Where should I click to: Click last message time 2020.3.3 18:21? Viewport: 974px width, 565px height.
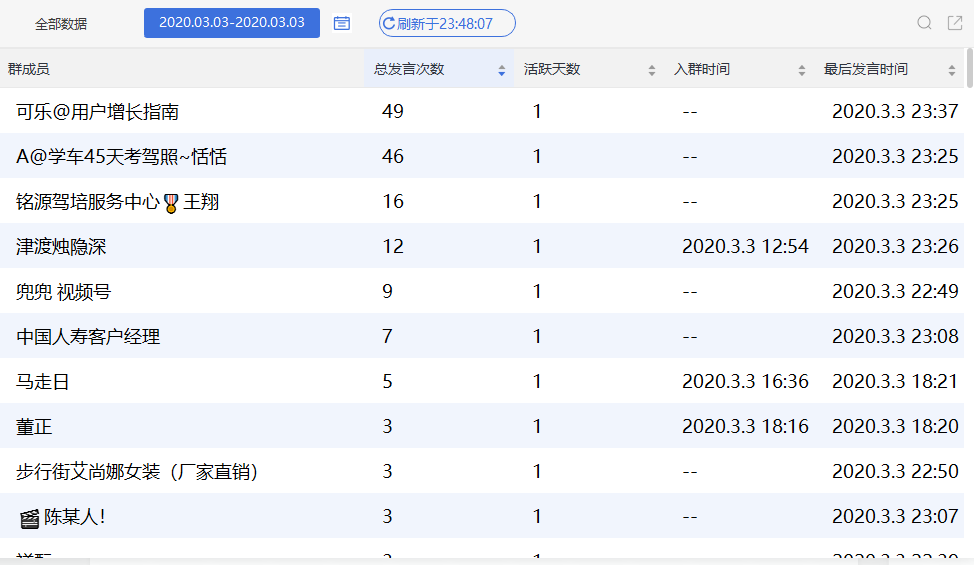pyautogui.click(x=895, y=381)
